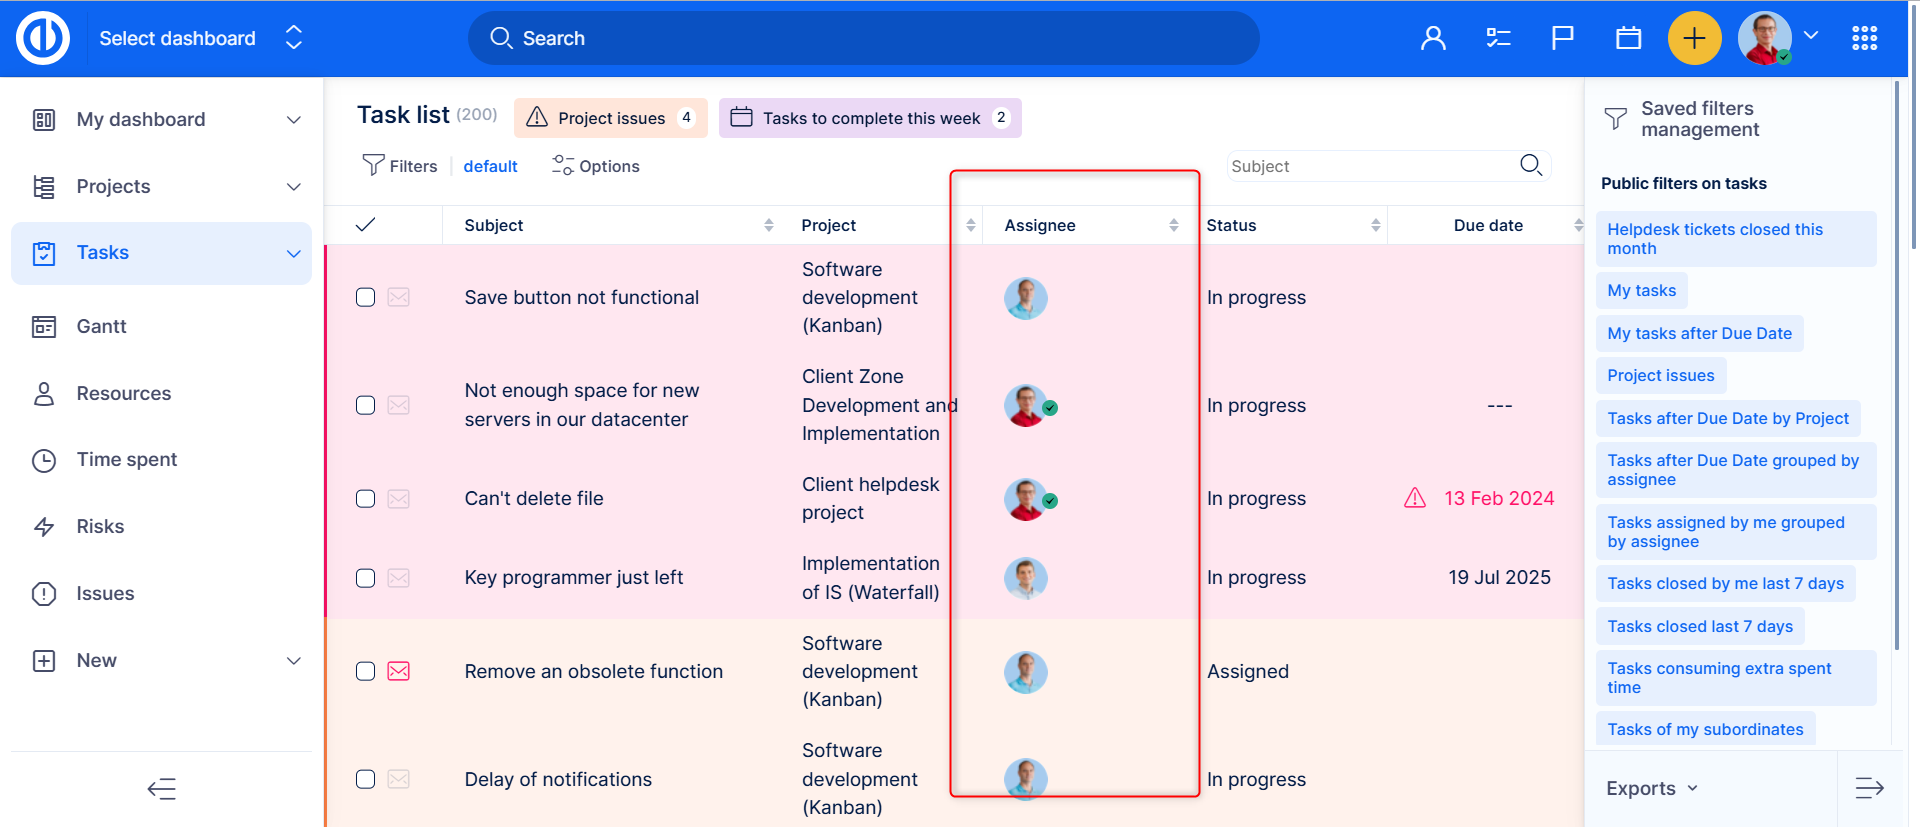Open the user profile icon in header
Viewport: 1920px width, 827px height.
1433,39
